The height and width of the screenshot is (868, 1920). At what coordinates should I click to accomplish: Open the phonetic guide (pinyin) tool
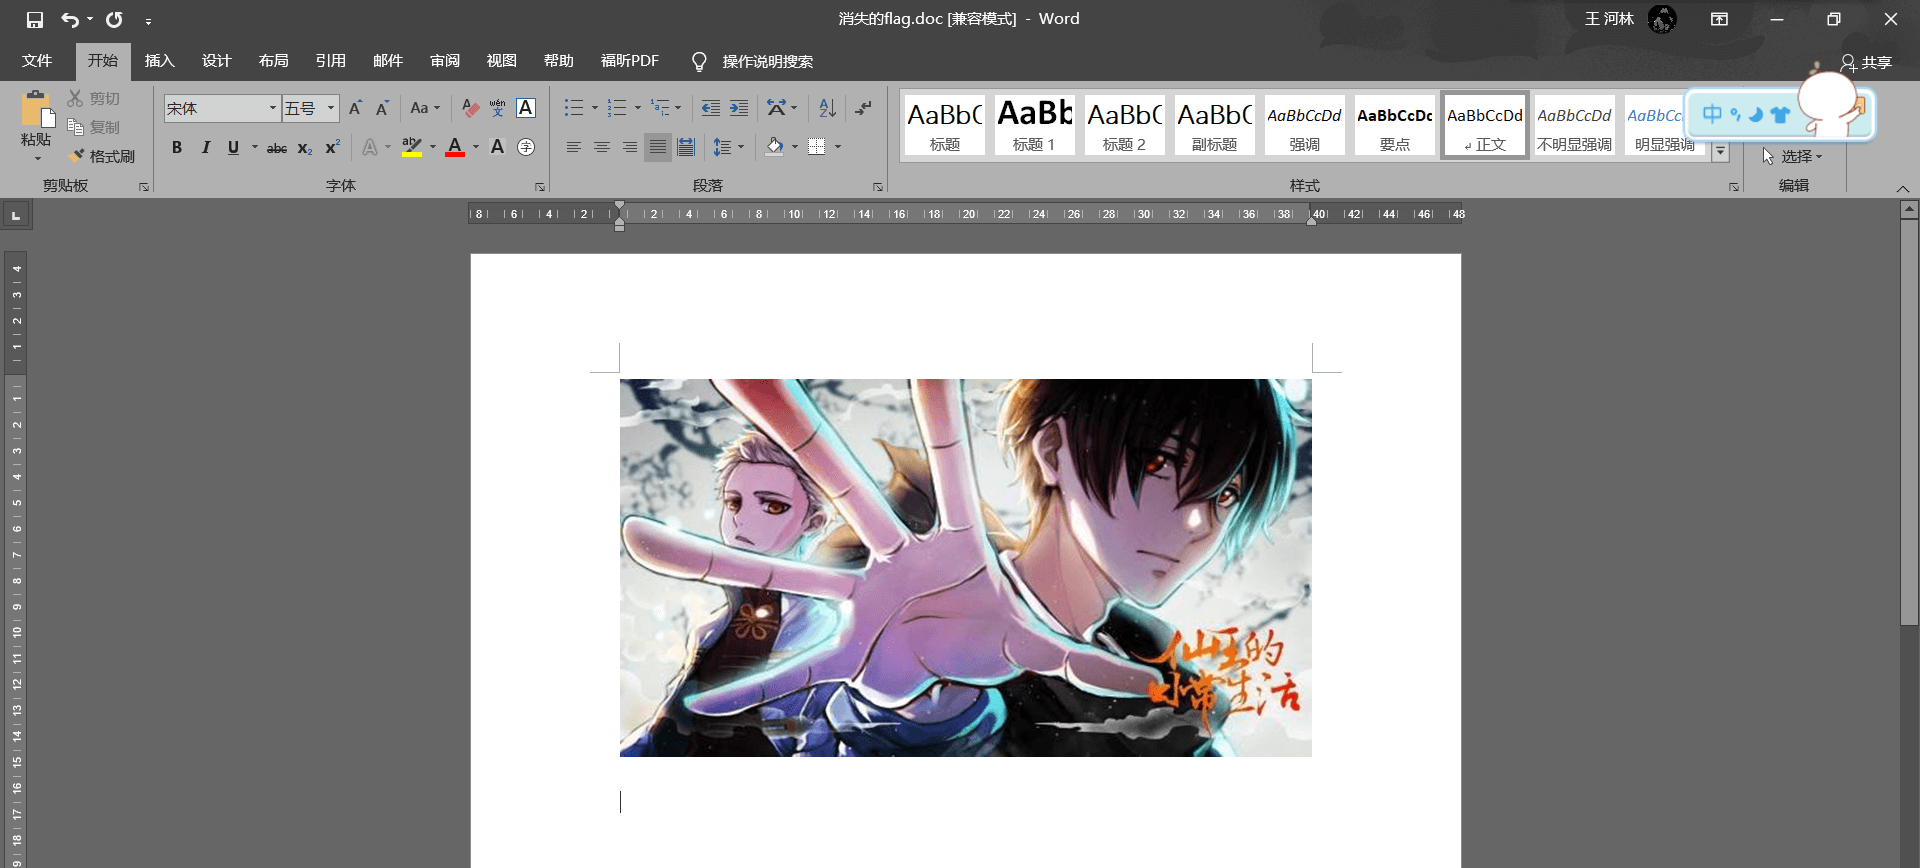pos(497,108)
